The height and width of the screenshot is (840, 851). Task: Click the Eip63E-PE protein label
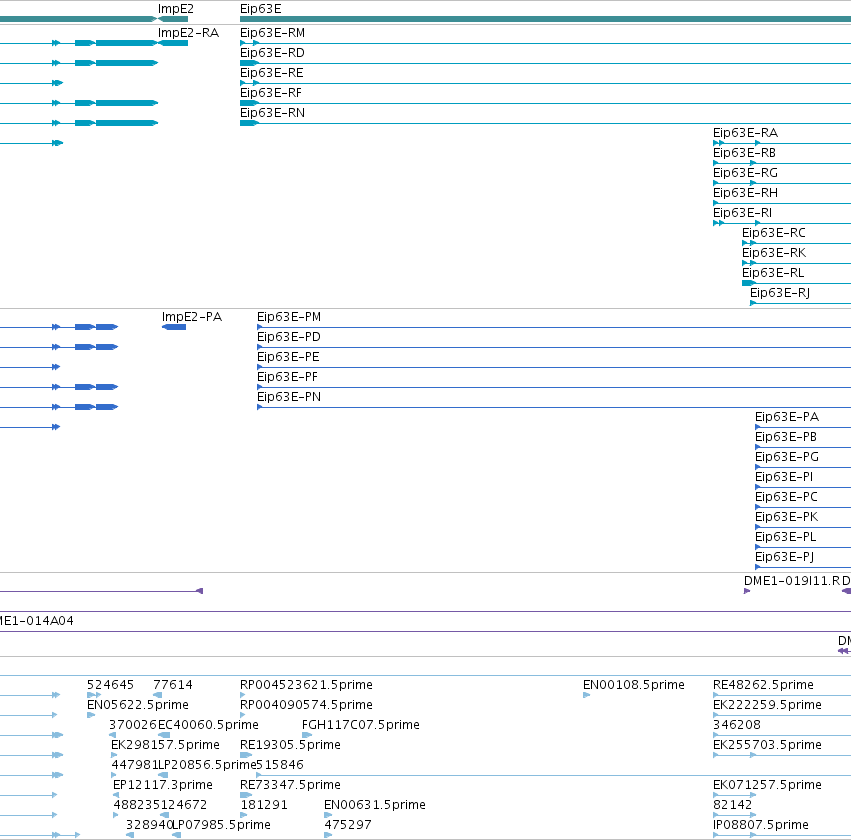pyautogui.click(x=288, y=358)
